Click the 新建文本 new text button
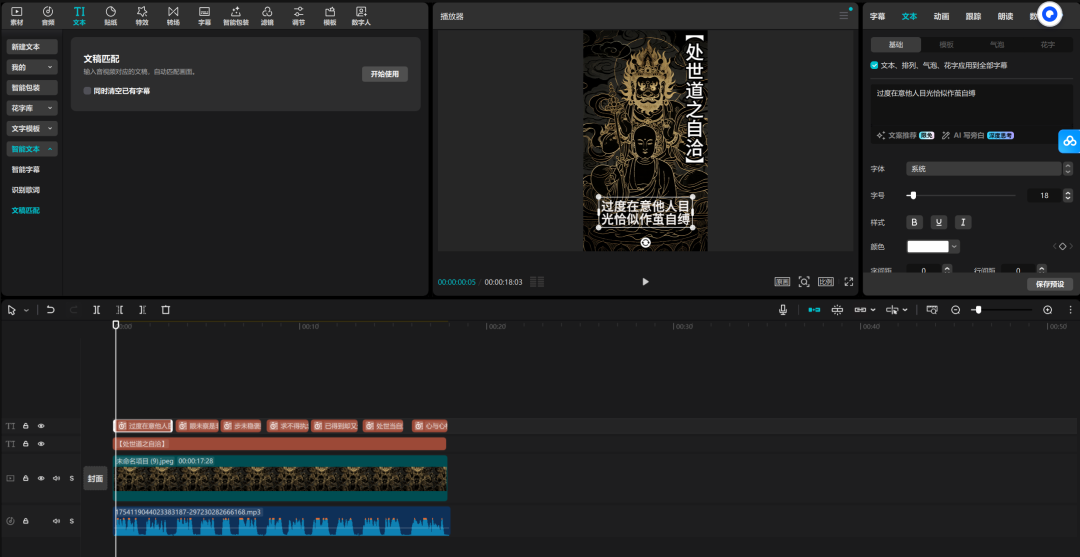 tap(32, 47)
